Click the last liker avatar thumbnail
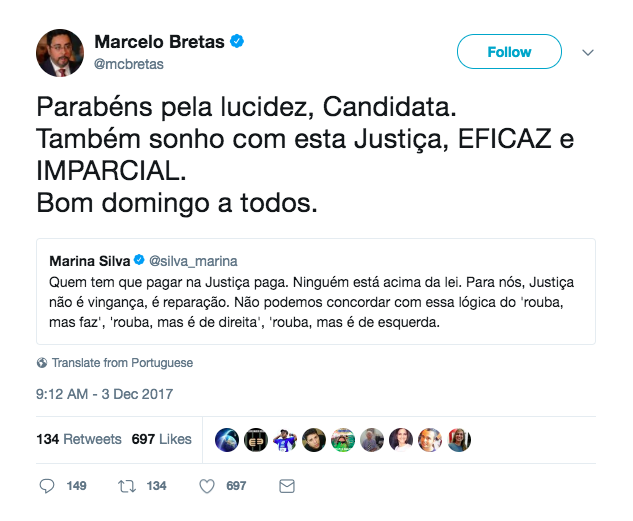Screen dimensions: 633x521 coord(458,440)
